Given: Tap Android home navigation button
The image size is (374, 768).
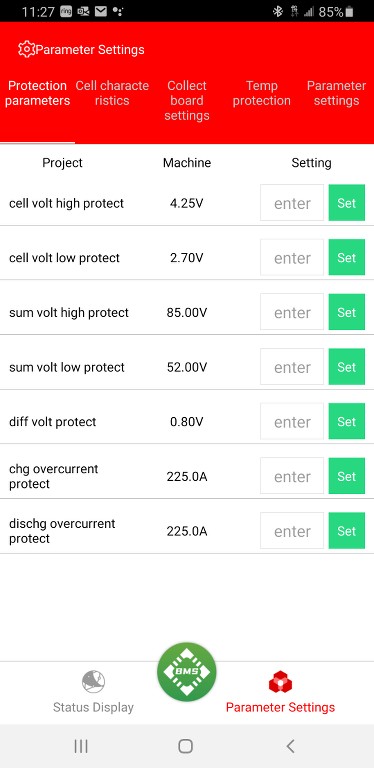Looking at the screenshot, I should [x=186, y=746].
